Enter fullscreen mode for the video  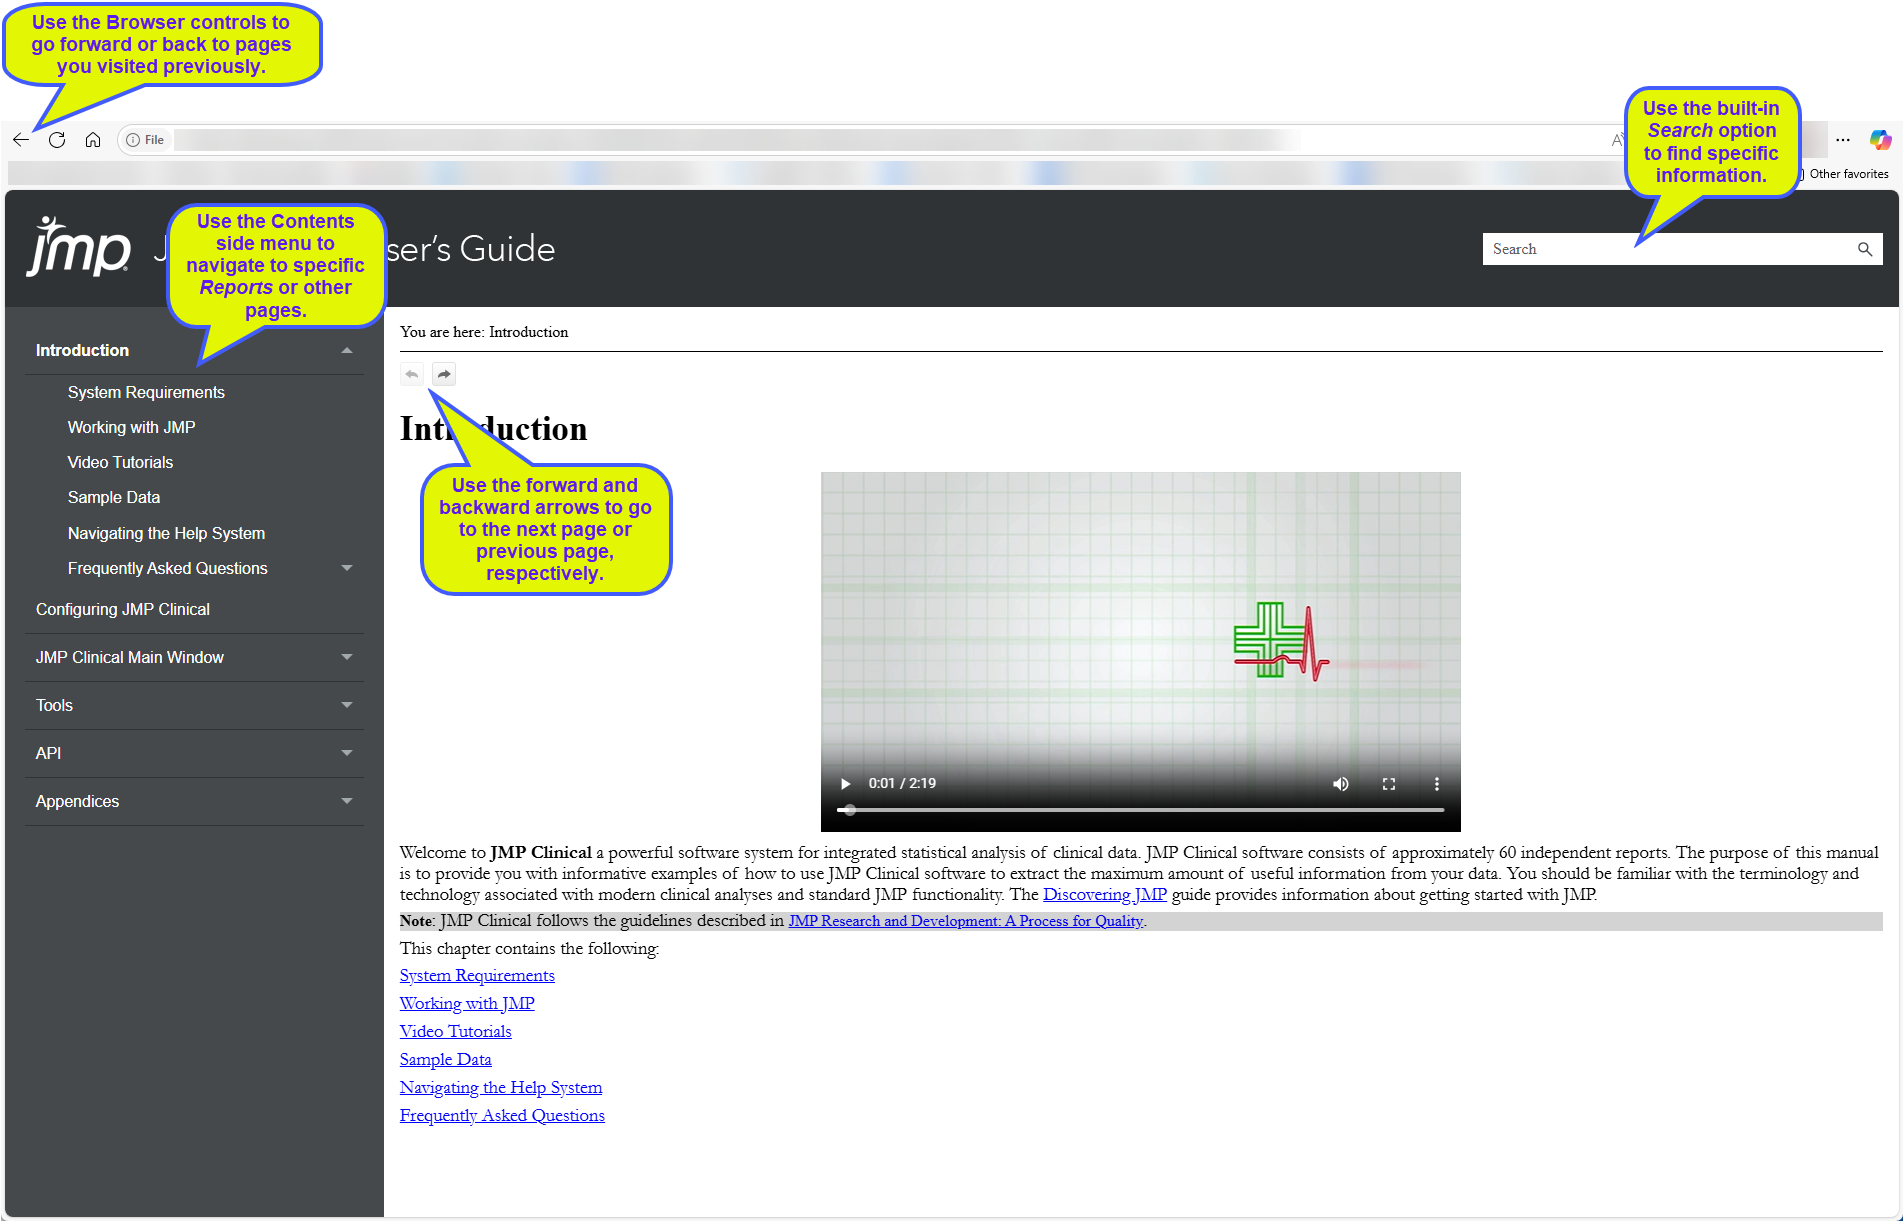[x=1389, y=783]
